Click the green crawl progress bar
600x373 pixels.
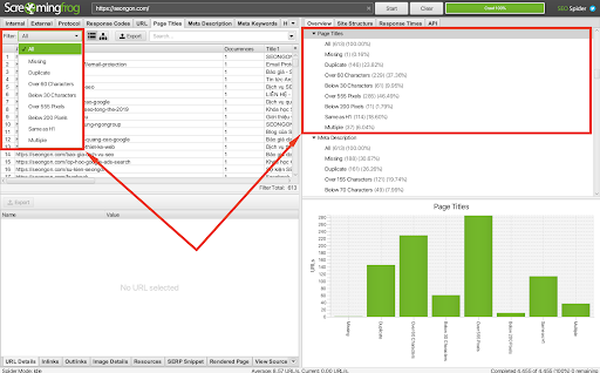tap(495, 8)
